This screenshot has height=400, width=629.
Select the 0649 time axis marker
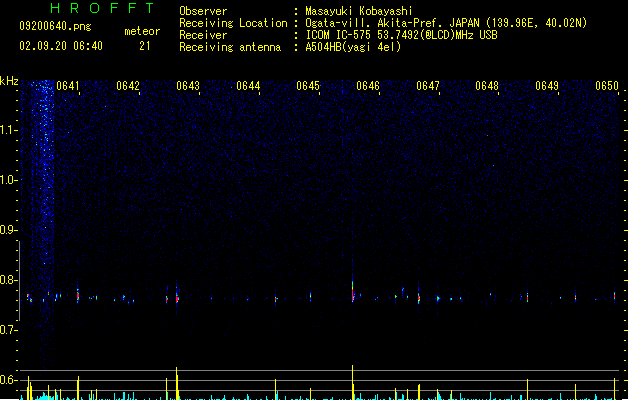(x=547, y=86)
